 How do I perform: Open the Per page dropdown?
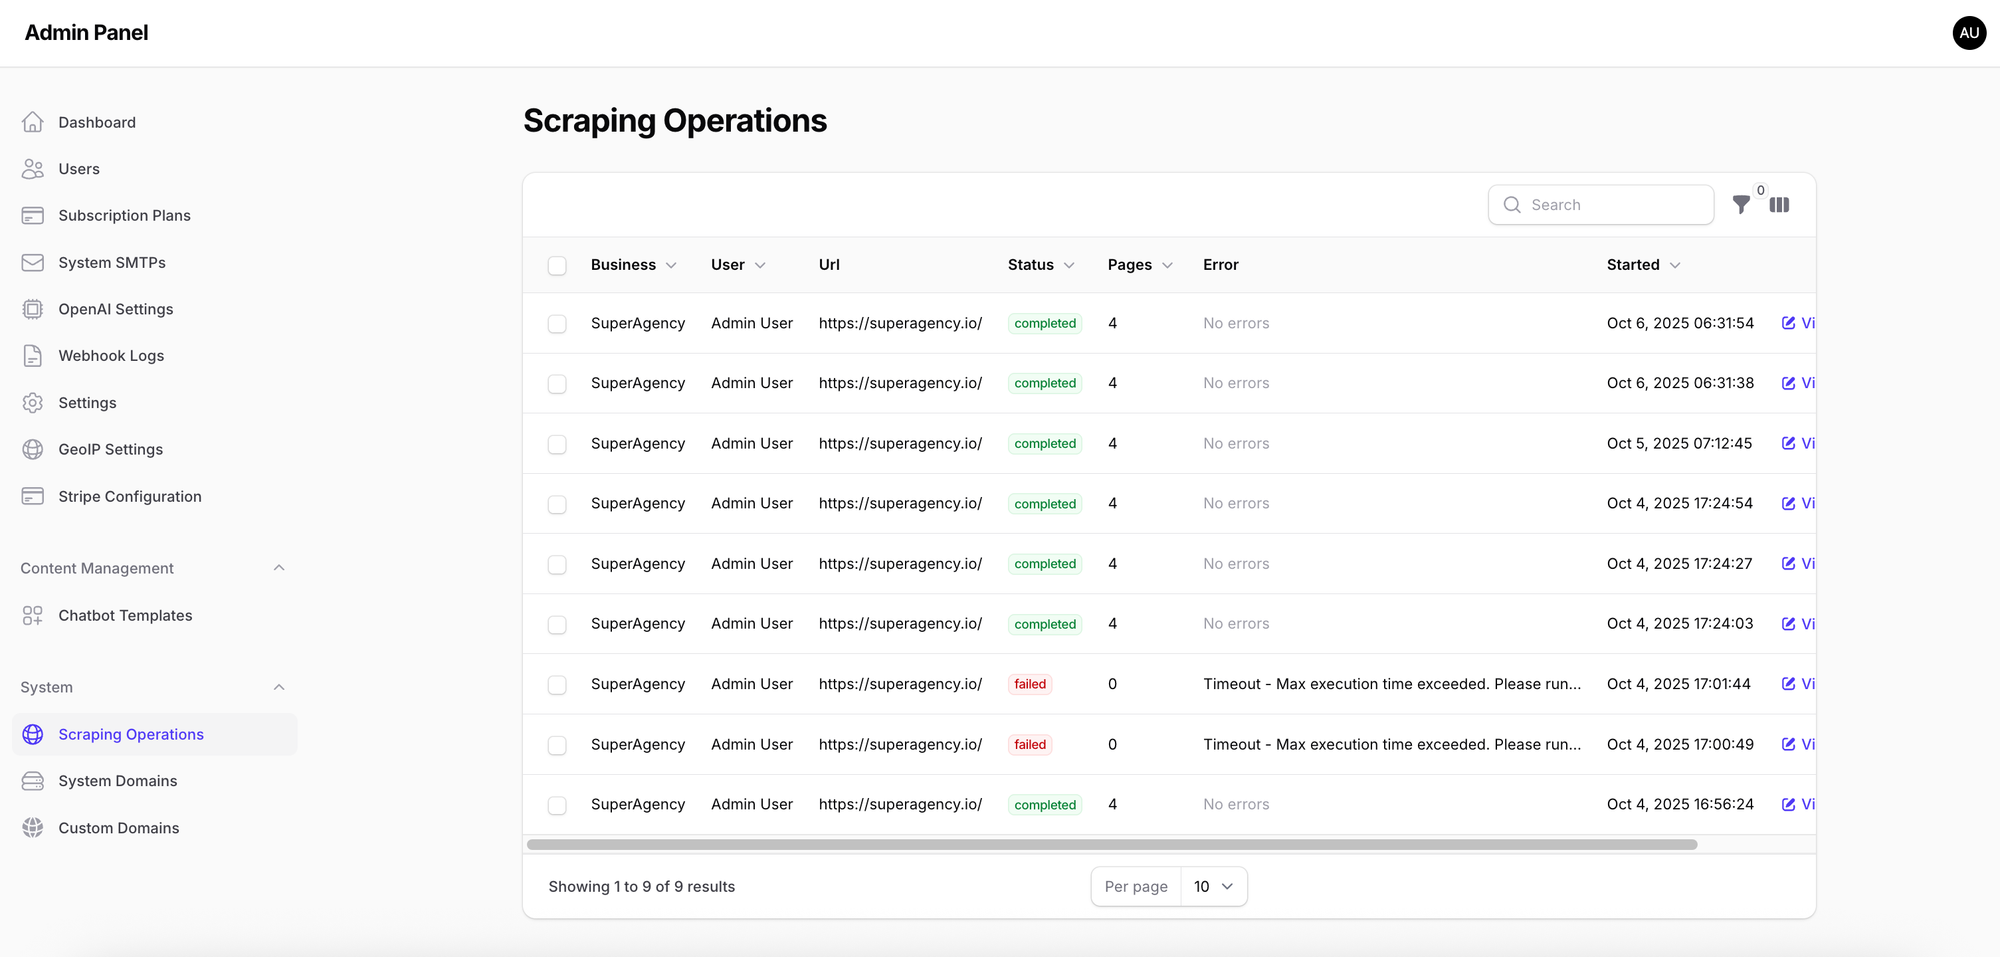(1213, 887)
